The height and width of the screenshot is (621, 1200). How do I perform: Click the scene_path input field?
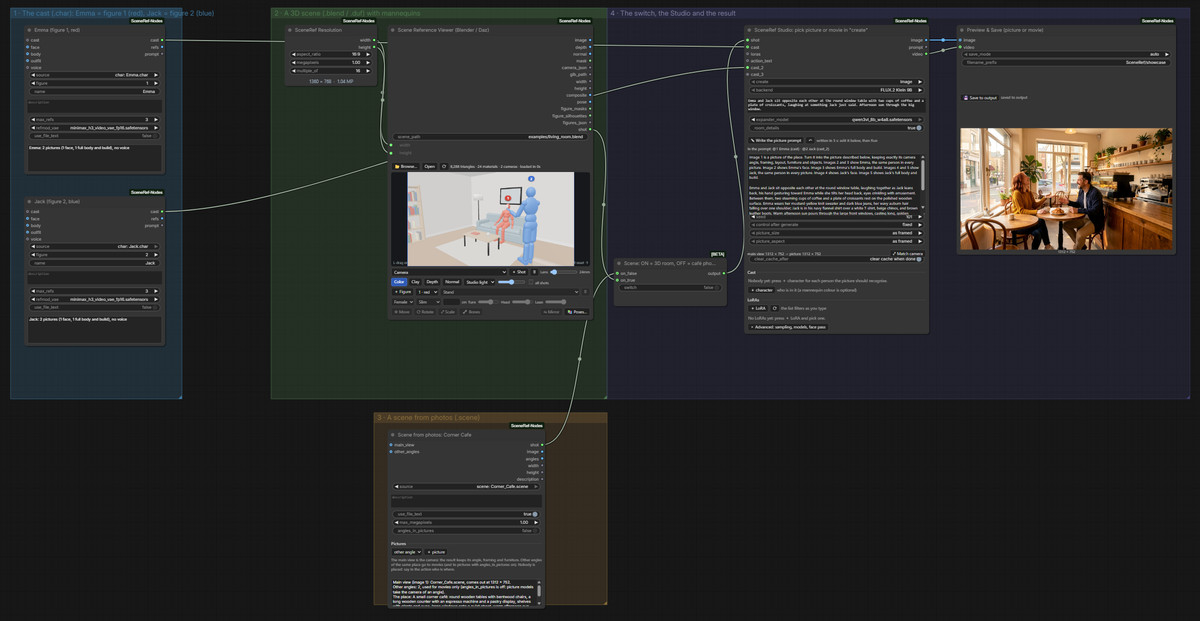coord(490,136)
